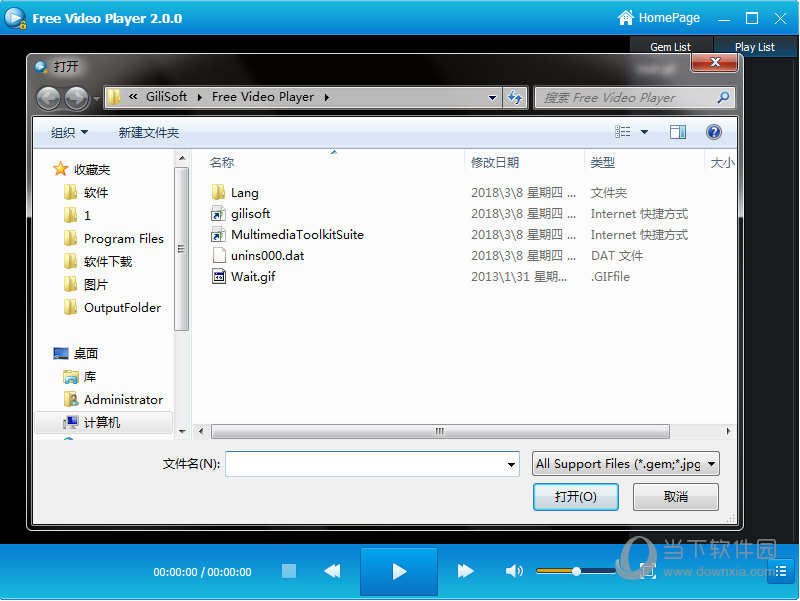Expand the address bar history dropdown

pyautogui.click(x=492, y=97)
